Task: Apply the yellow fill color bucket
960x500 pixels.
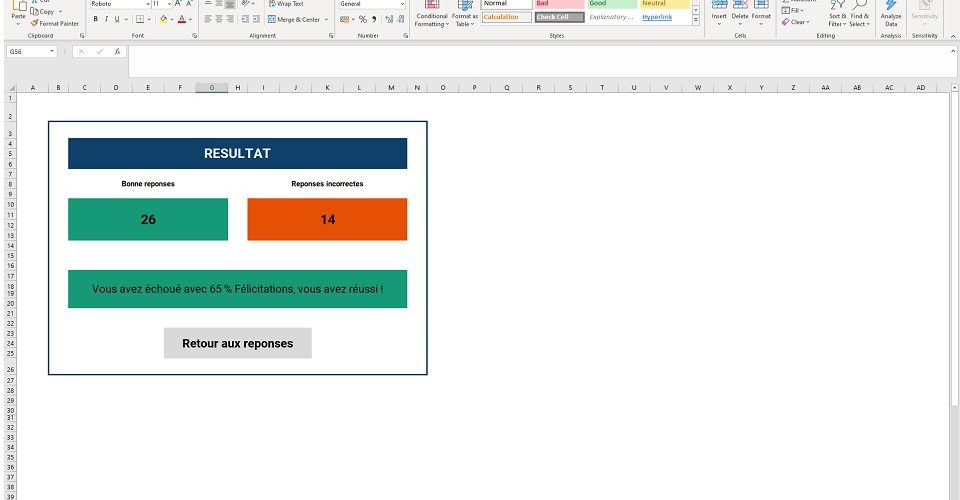Action: pyautogui.click(x=163, y=20)
